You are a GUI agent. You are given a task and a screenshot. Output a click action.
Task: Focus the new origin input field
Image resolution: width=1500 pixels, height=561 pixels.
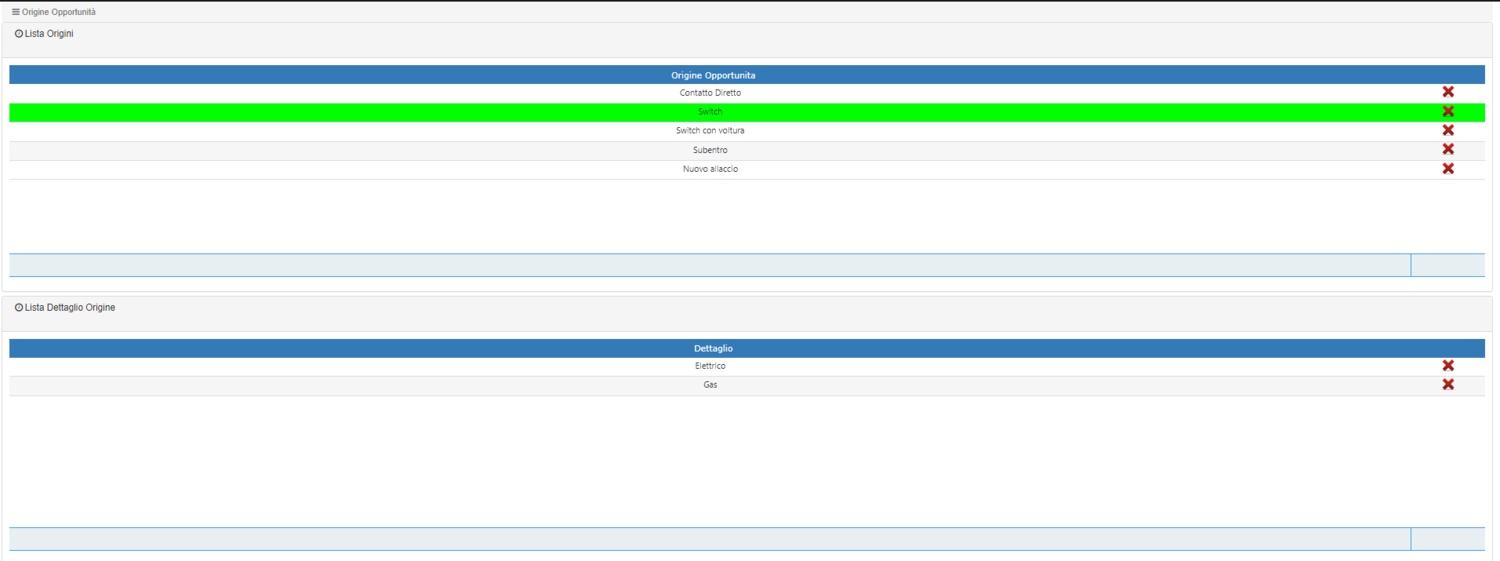point(710,265)
